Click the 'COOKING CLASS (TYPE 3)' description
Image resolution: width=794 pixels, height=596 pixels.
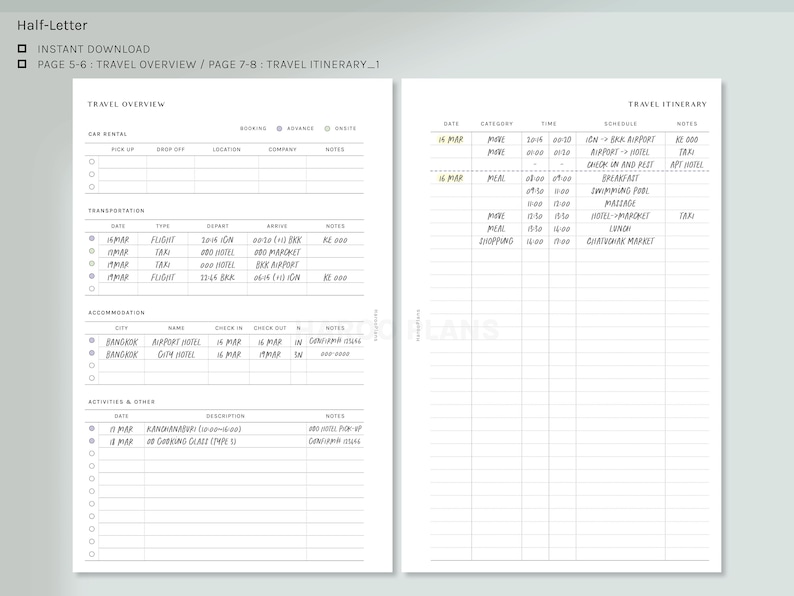coord(191,442)
